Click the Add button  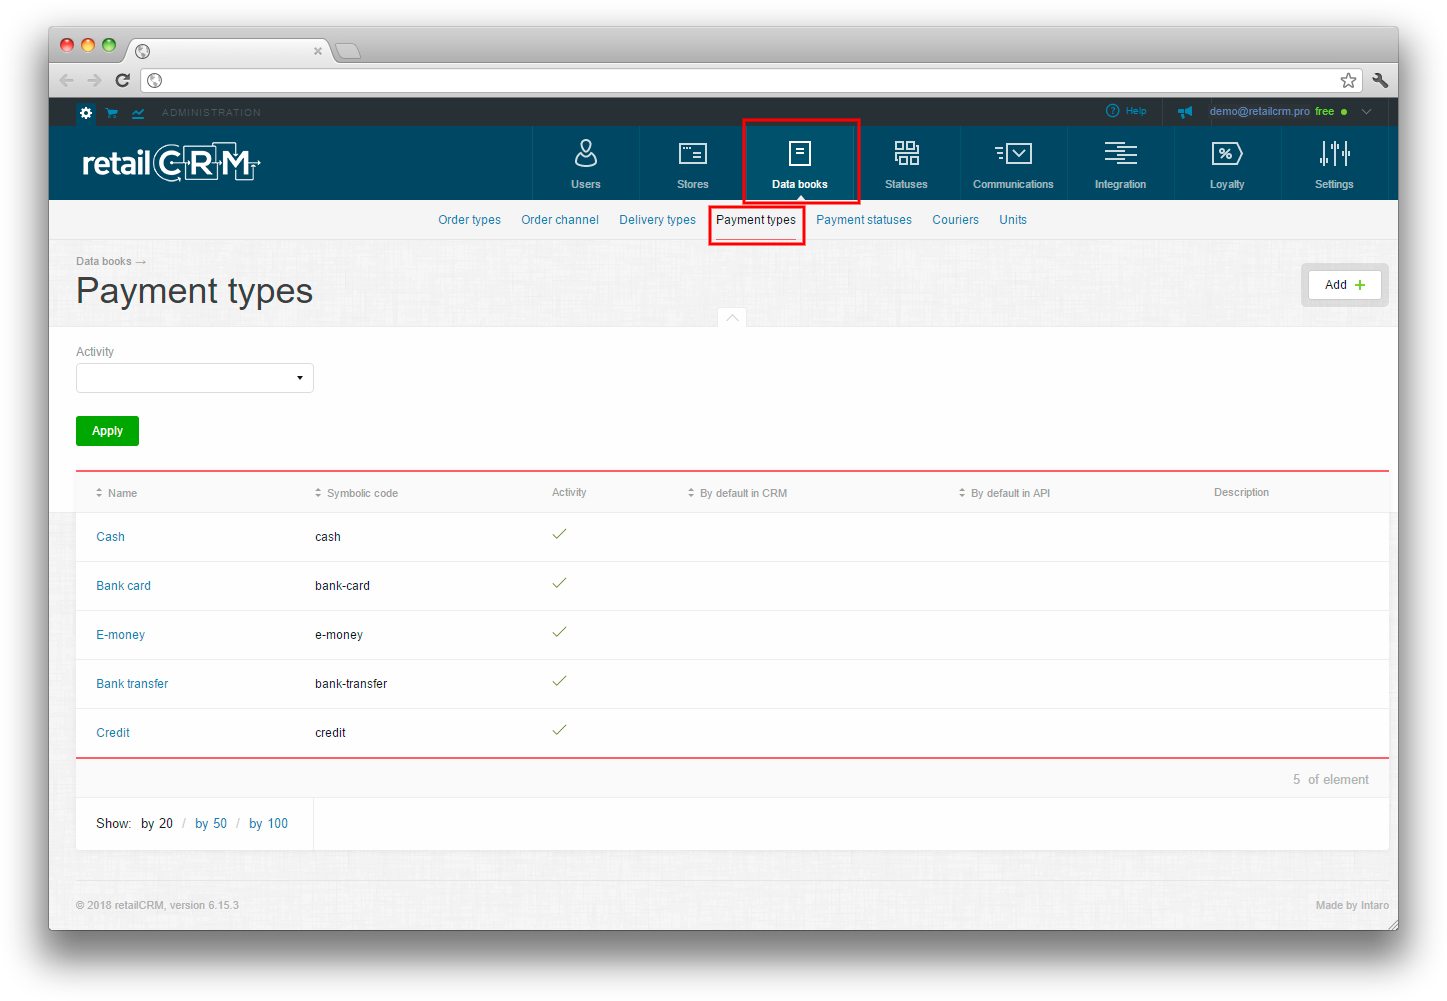pos(1345,285)
